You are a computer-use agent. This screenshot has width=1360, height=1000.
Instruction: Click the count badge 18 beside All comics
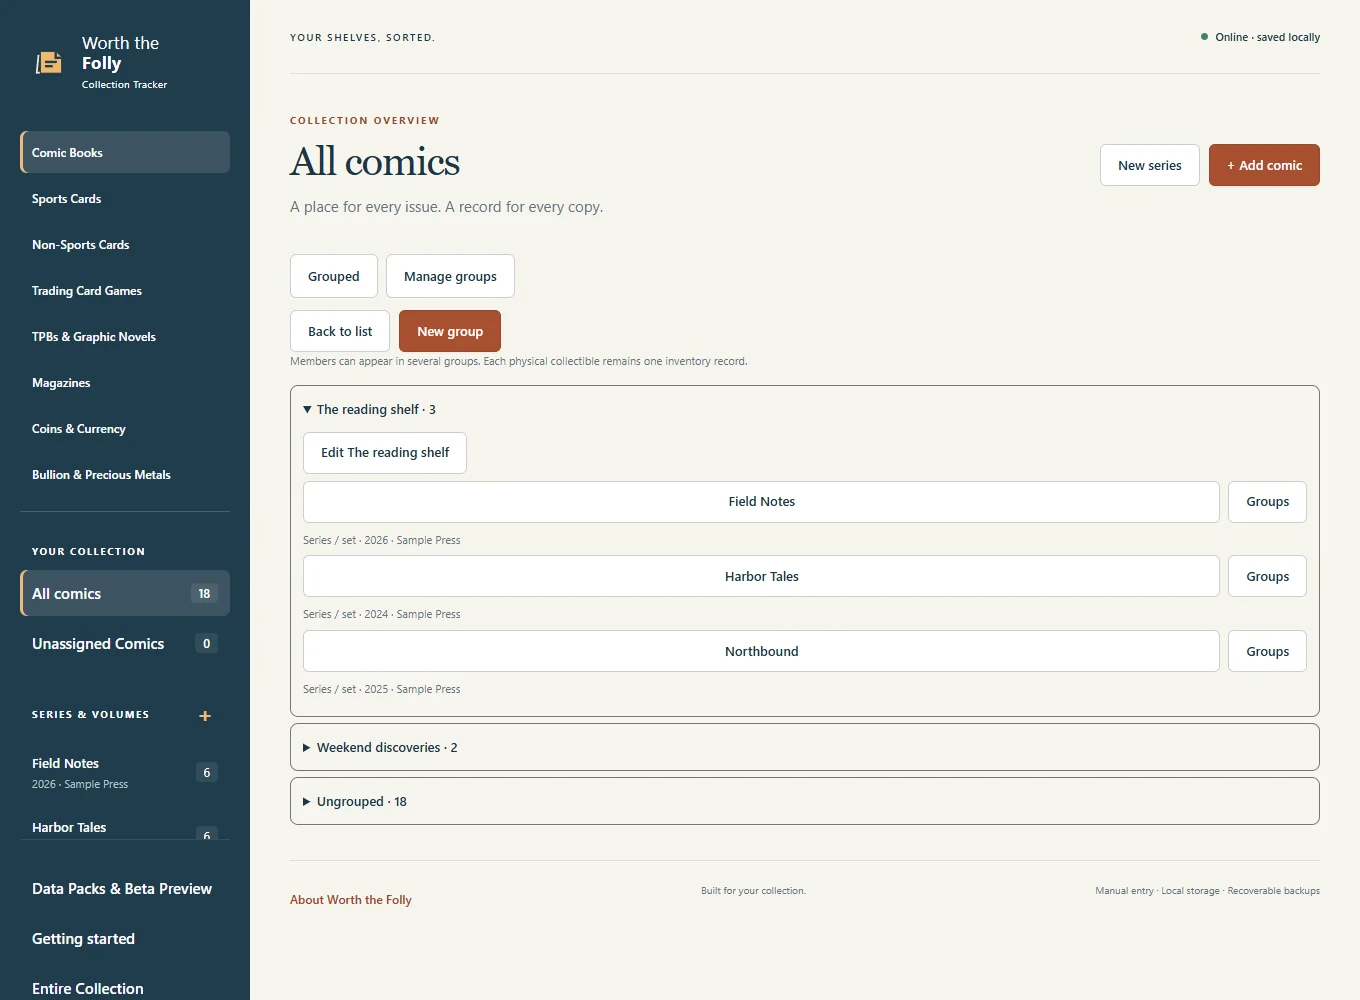[204, 593]
